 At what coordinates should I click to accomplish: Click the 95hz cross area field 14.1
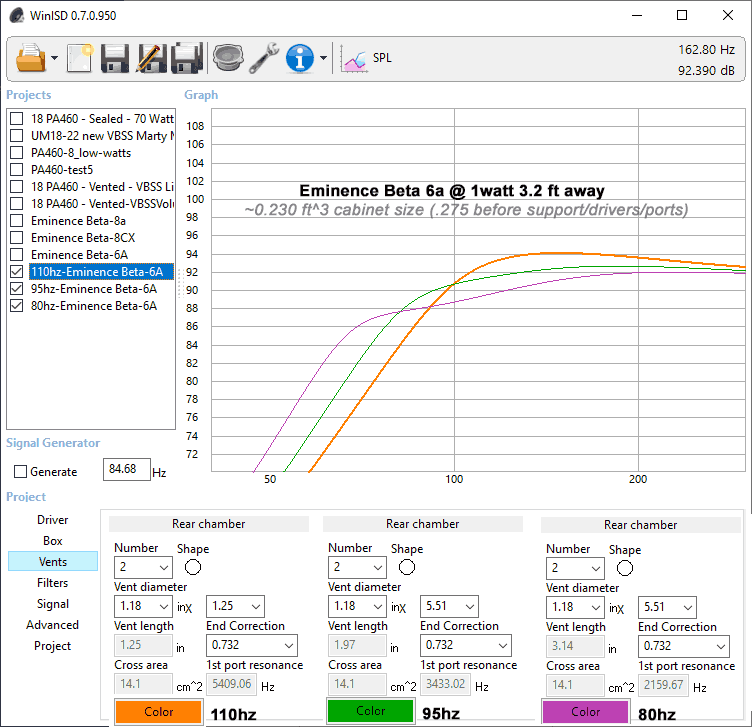click(x=357, y=684)
